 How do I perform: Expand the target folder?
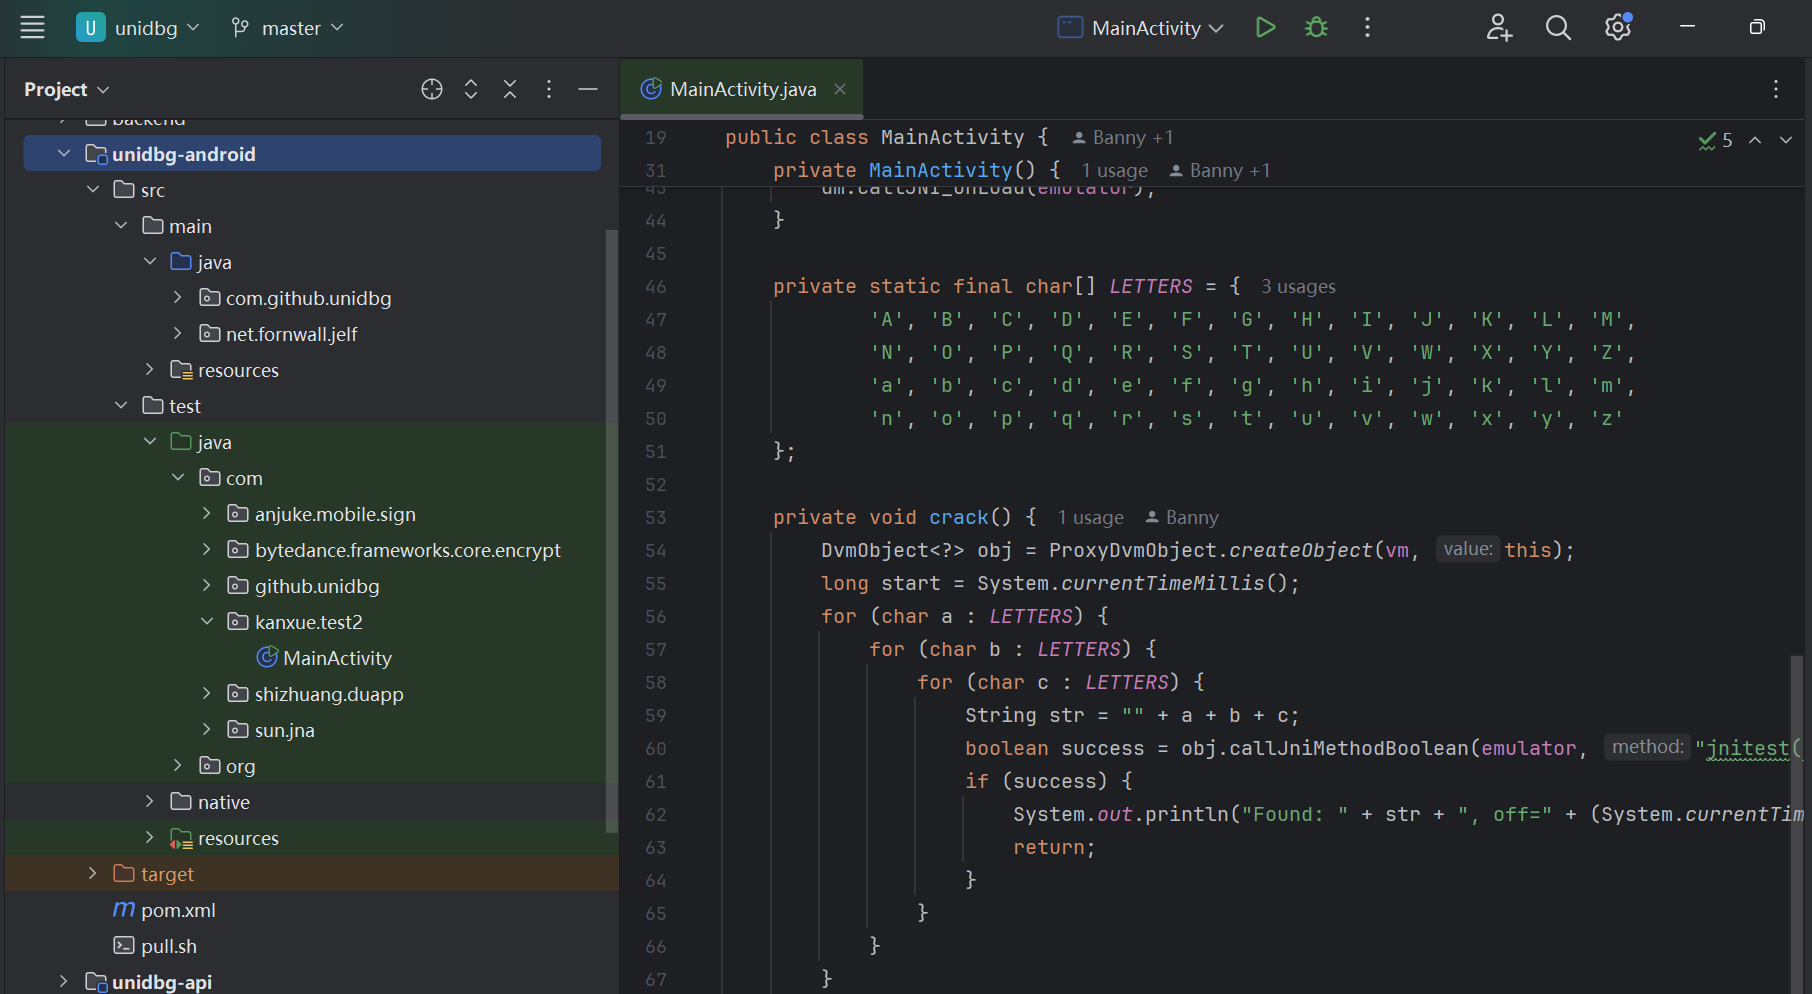93,873
